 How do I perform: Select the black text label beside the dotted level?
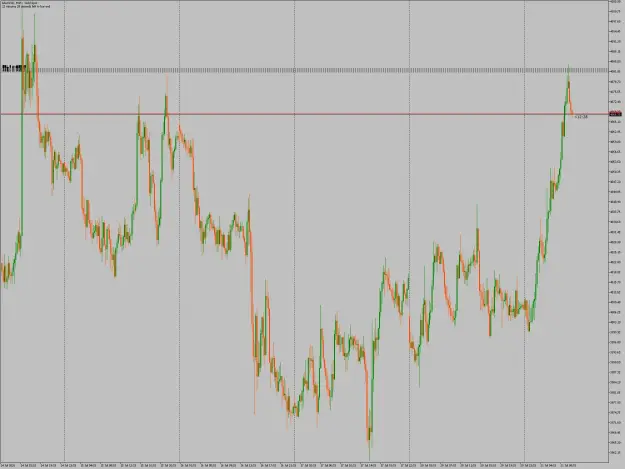pyautogui.click(x=14, y=69)
